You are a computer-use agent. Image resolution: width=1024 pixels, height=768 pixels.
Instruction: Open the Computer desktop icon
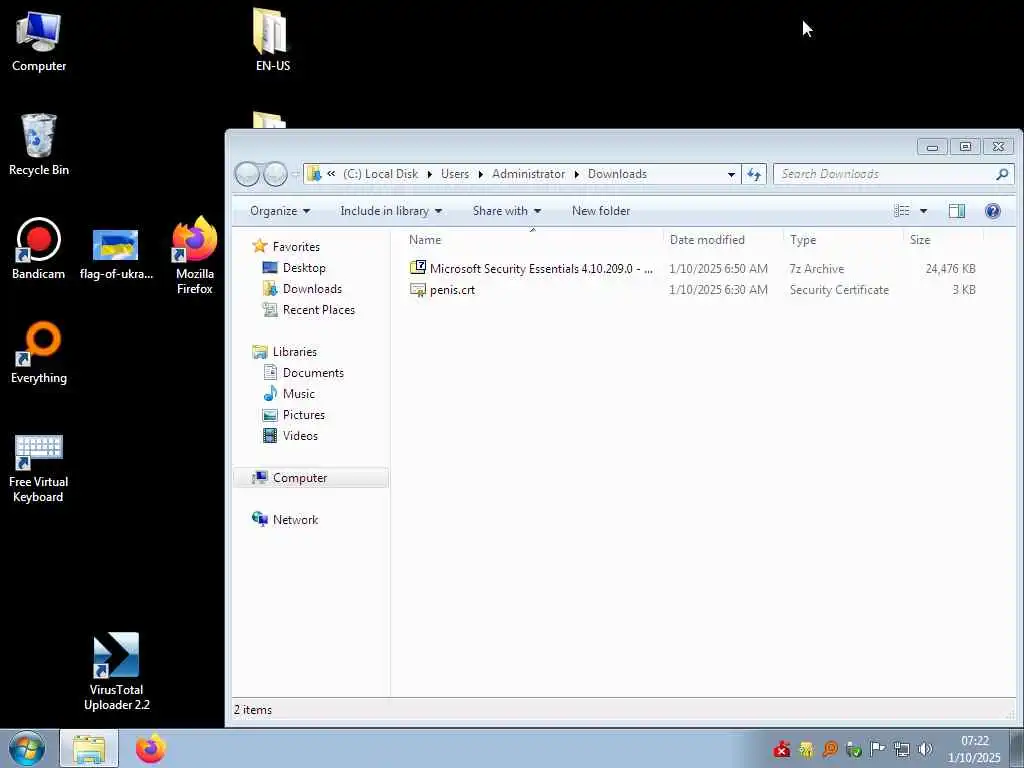[x=39, y=40]
